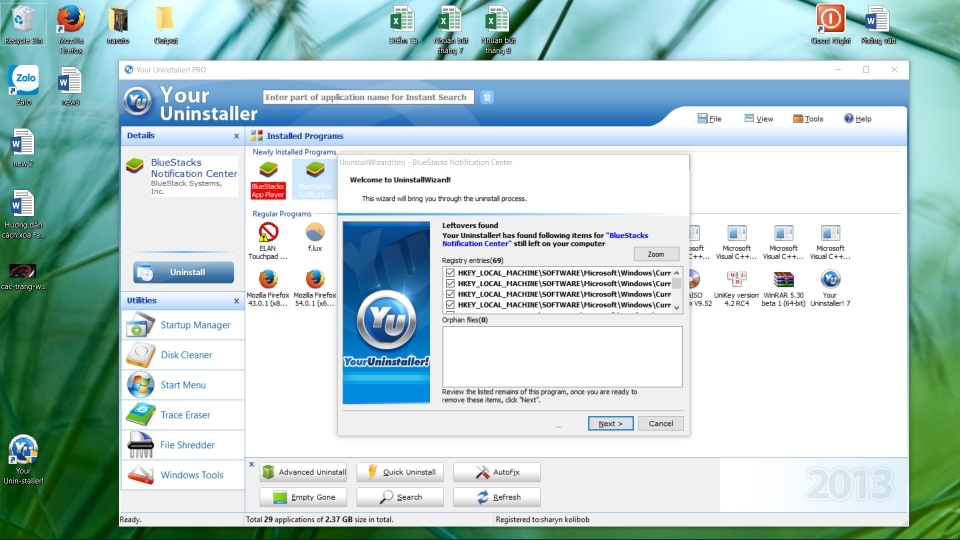Cancel the UninstallWizard dialog

click(661, 423)
